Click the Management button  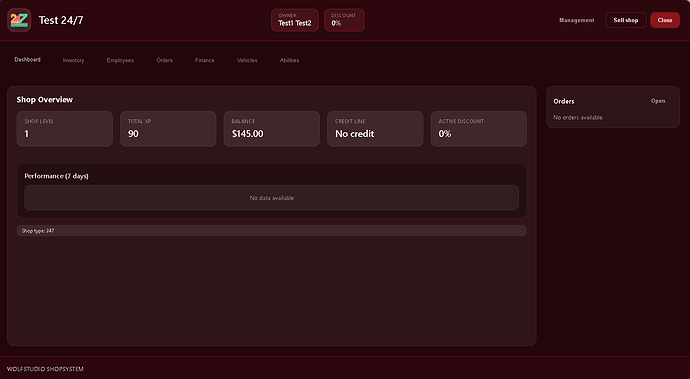coord(576,20)
